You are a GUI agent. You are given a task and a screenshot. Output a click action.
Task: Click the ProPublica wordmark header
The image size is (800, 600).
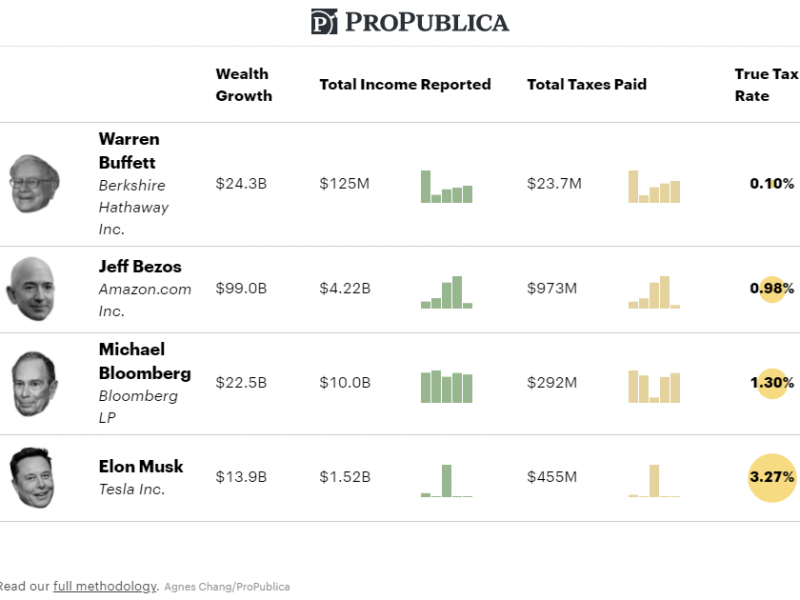point(427,22)
